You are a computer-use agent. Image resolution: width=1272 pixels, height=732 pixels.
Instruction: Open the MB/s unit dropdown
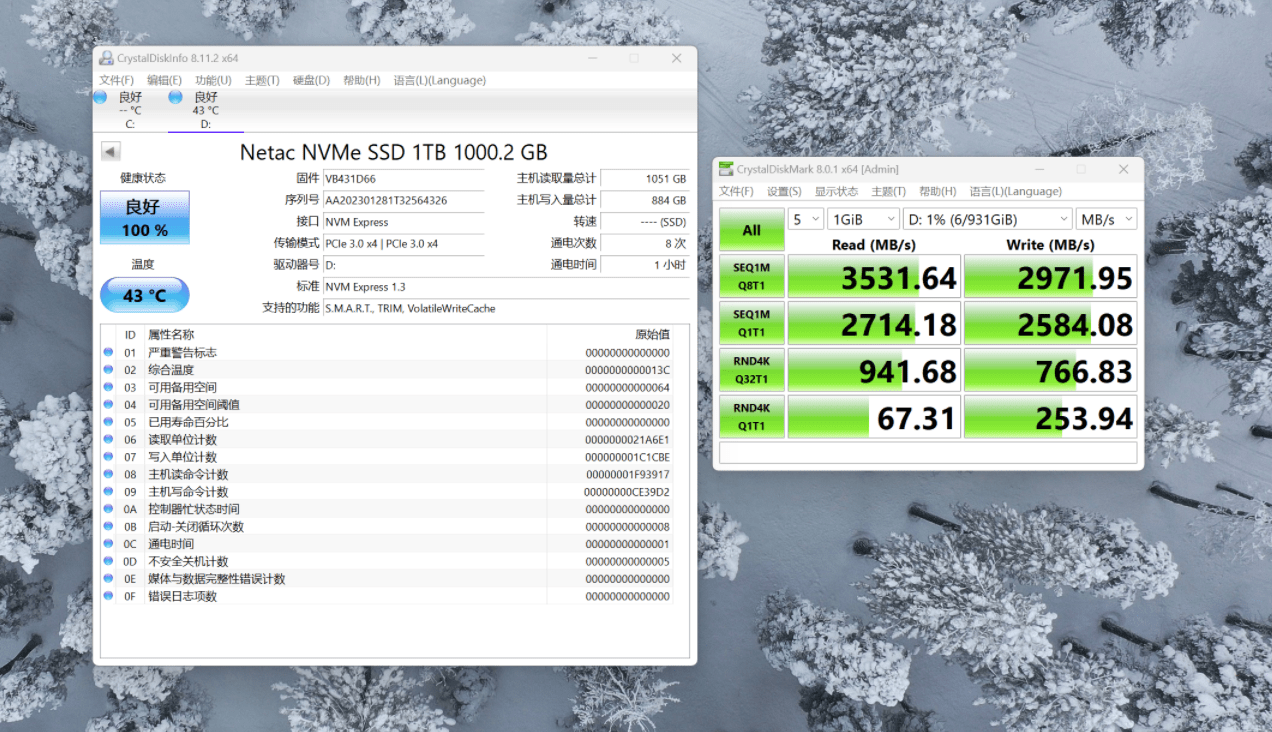pos(1106,219)
